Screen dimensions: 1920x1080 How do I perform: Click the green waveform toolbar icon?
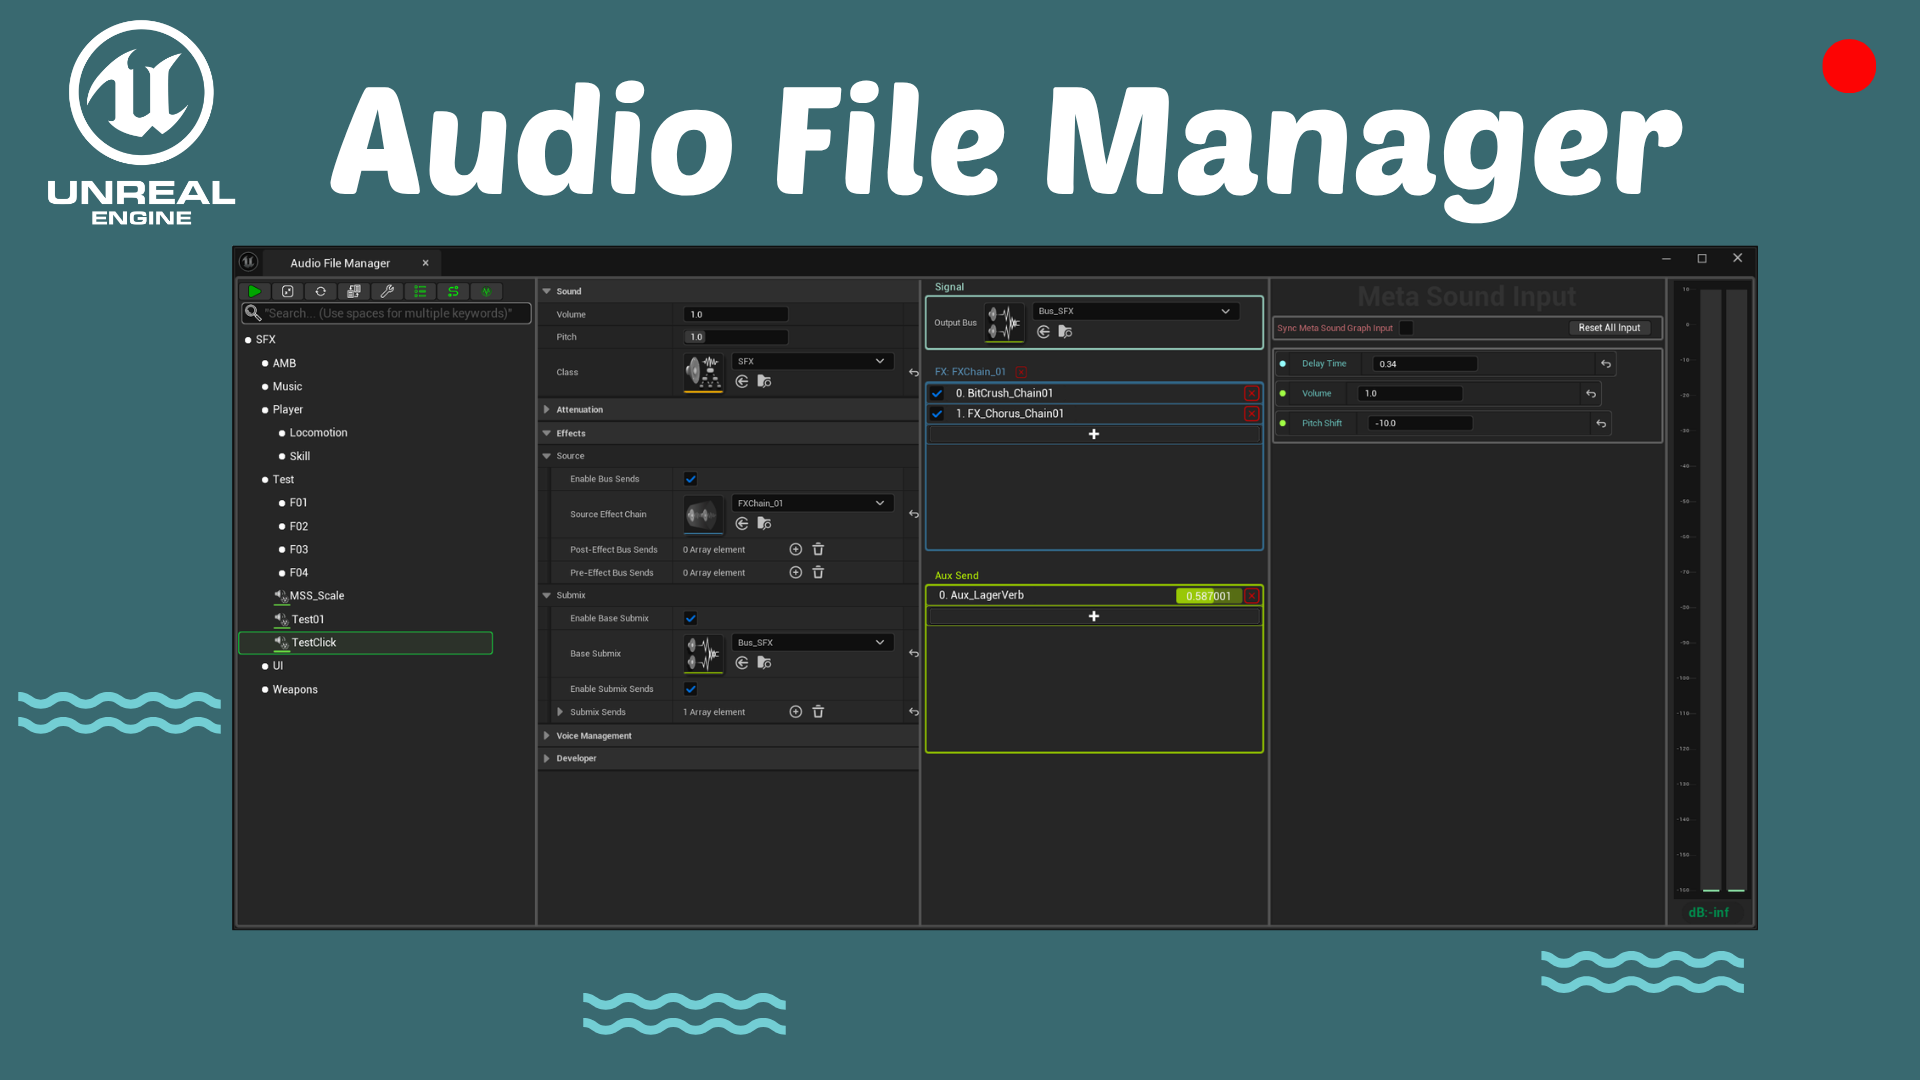point(486,291)
